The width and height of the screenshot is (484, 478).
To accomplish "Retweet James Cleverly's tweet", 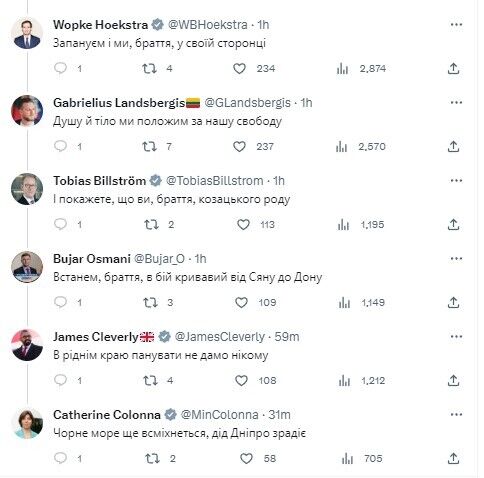I will (x=150, y=381).
